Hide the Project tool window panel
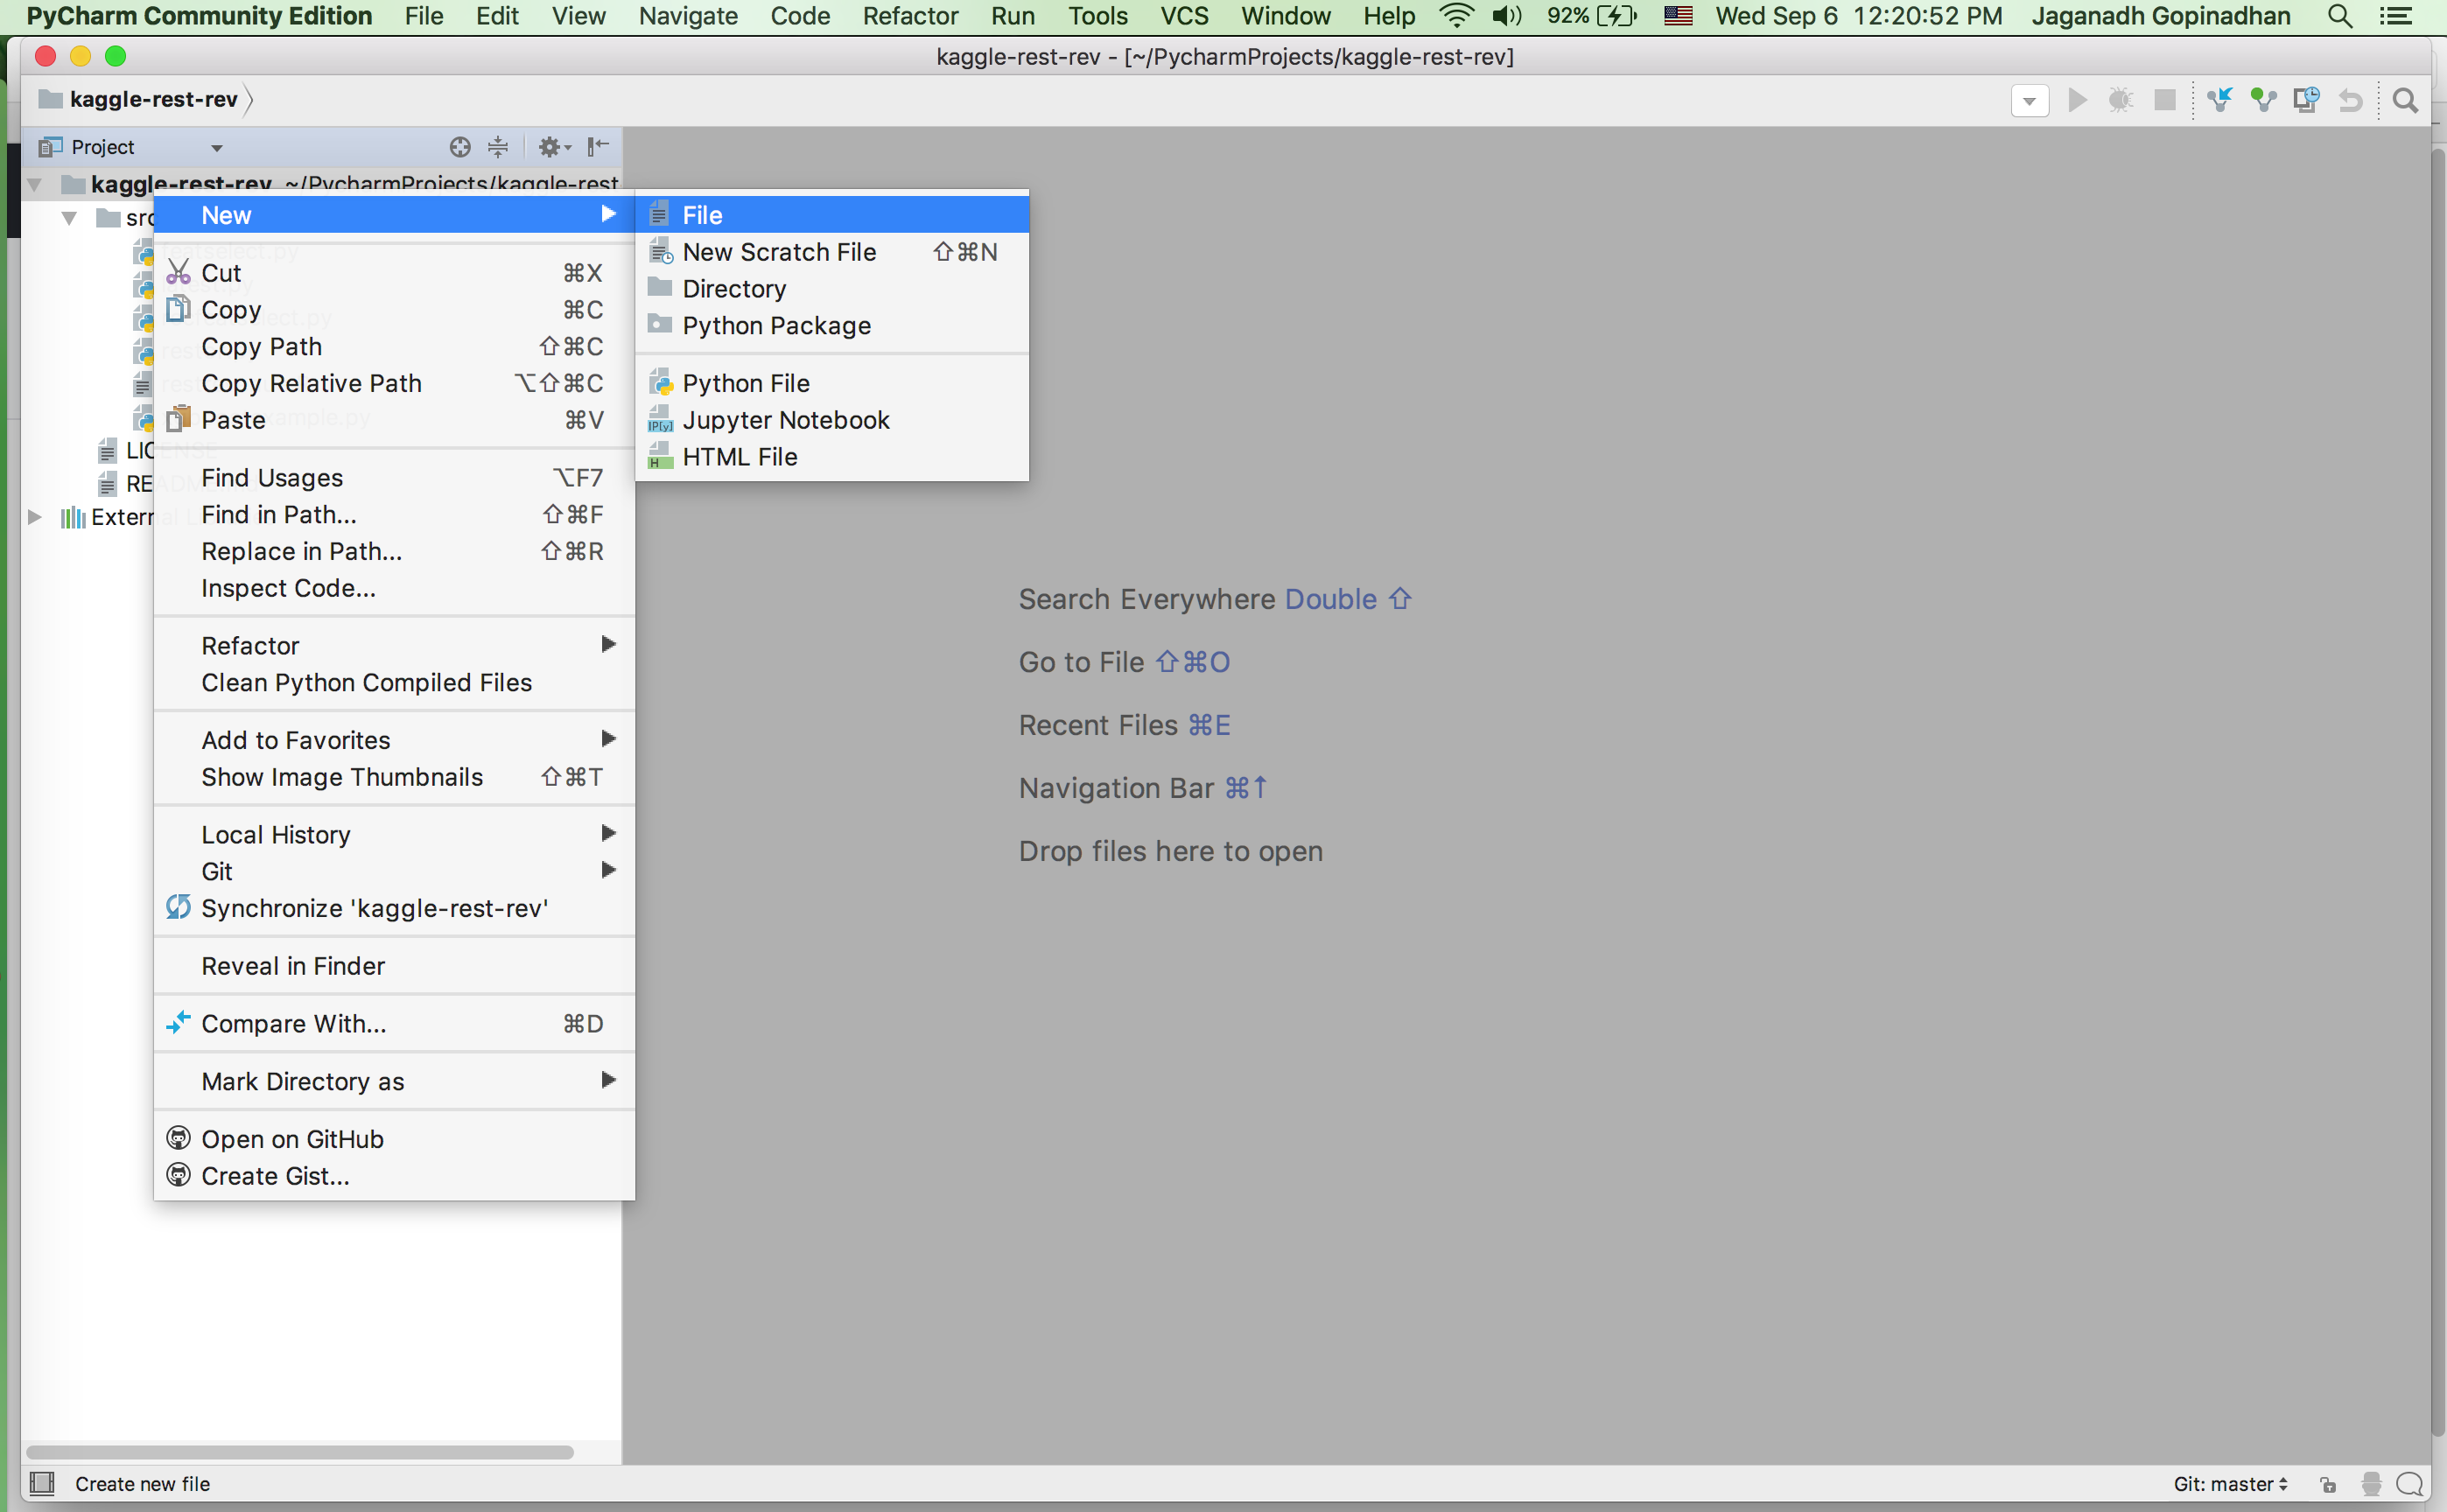Image resolution: width=2447 pixels, height=1512 pixels. point(598,147)
